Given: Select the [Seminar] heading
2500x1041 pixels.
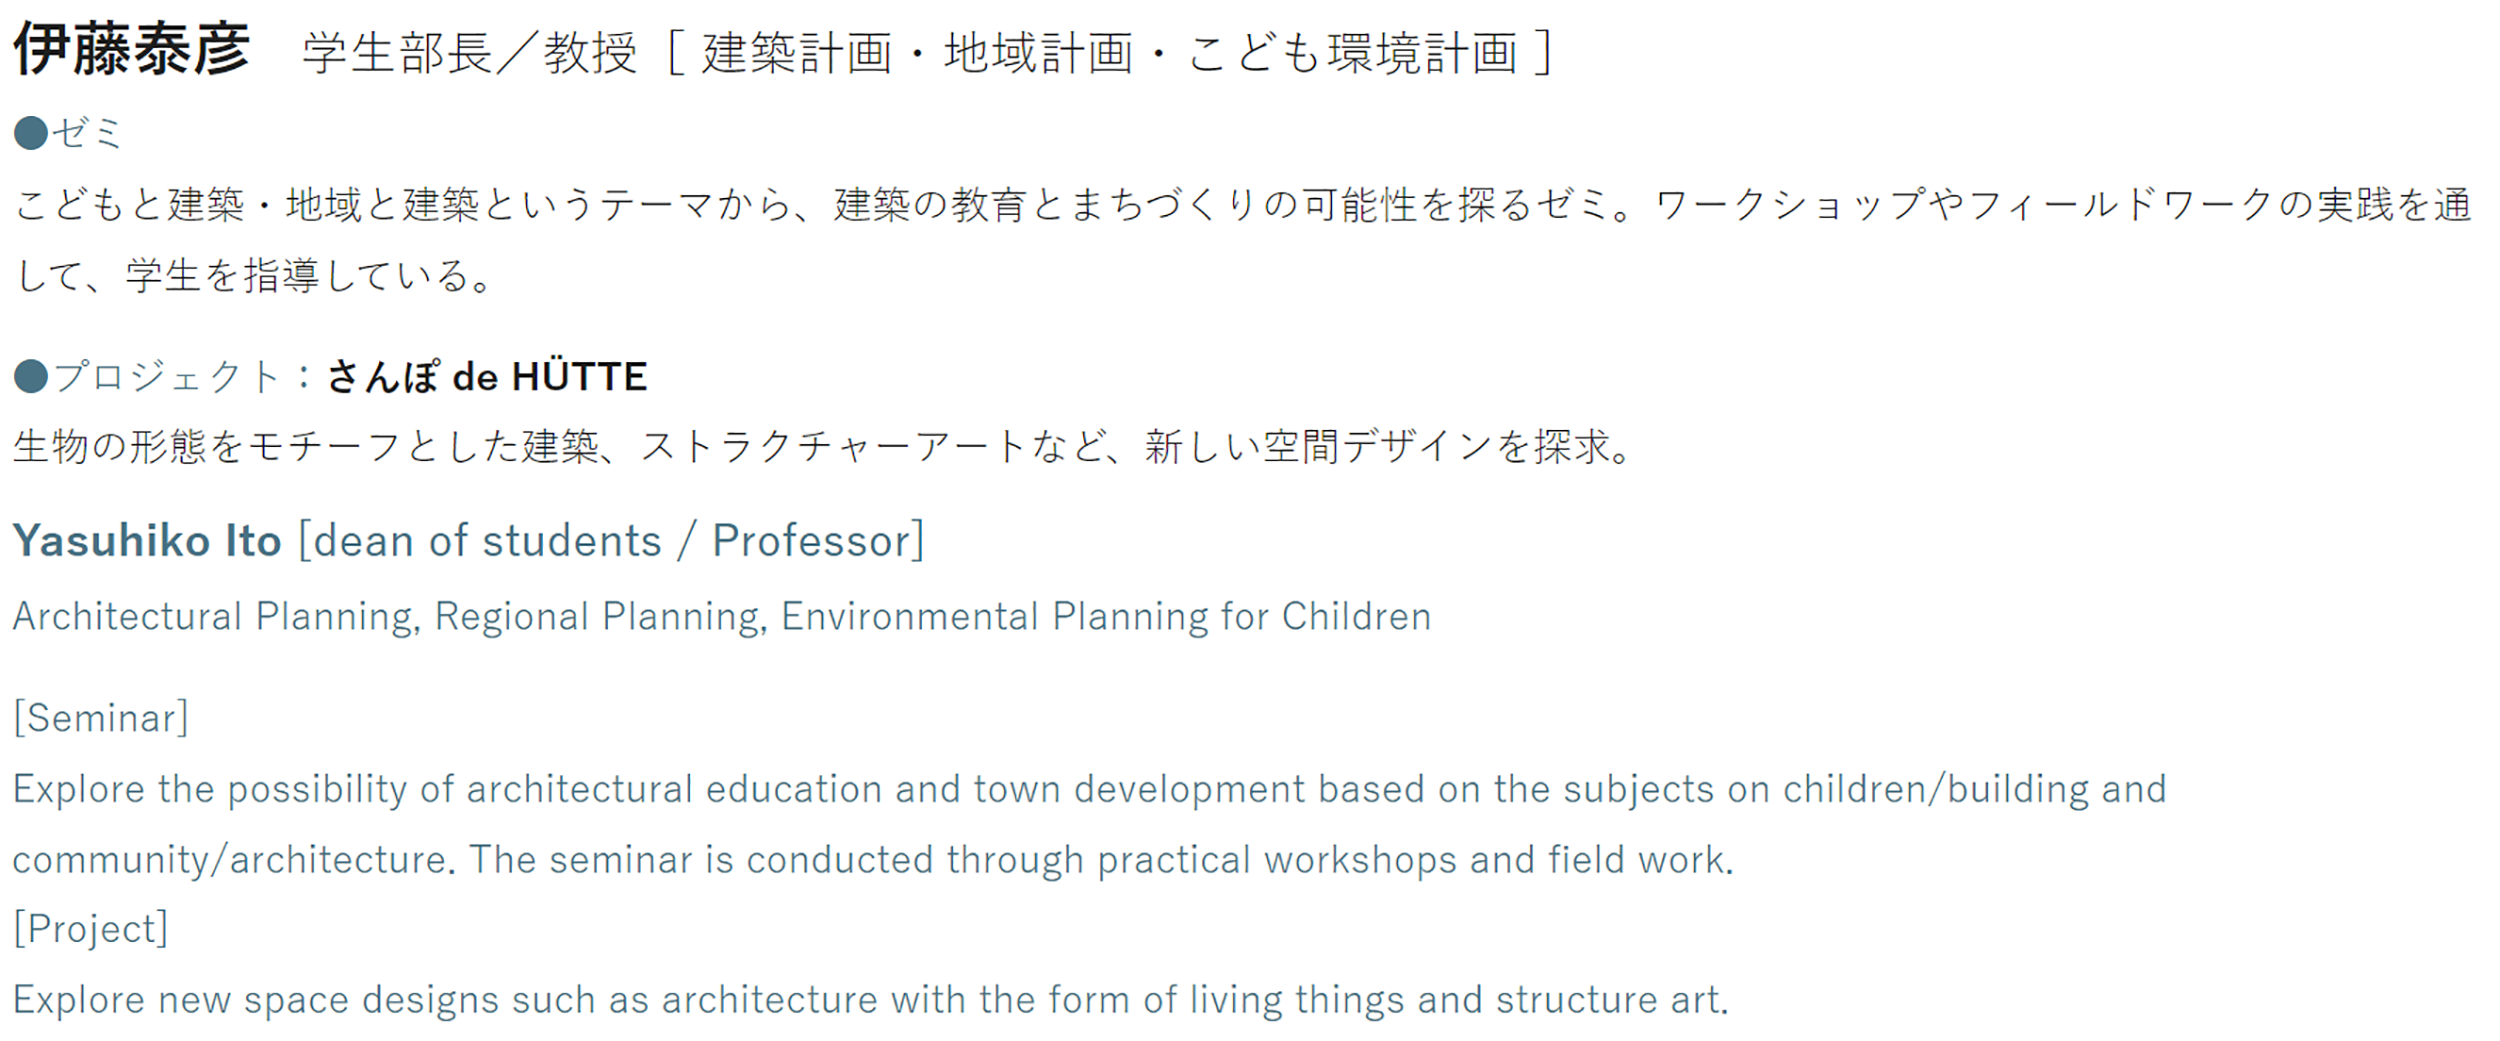Looking at the screenshot, I should (101, 718).
